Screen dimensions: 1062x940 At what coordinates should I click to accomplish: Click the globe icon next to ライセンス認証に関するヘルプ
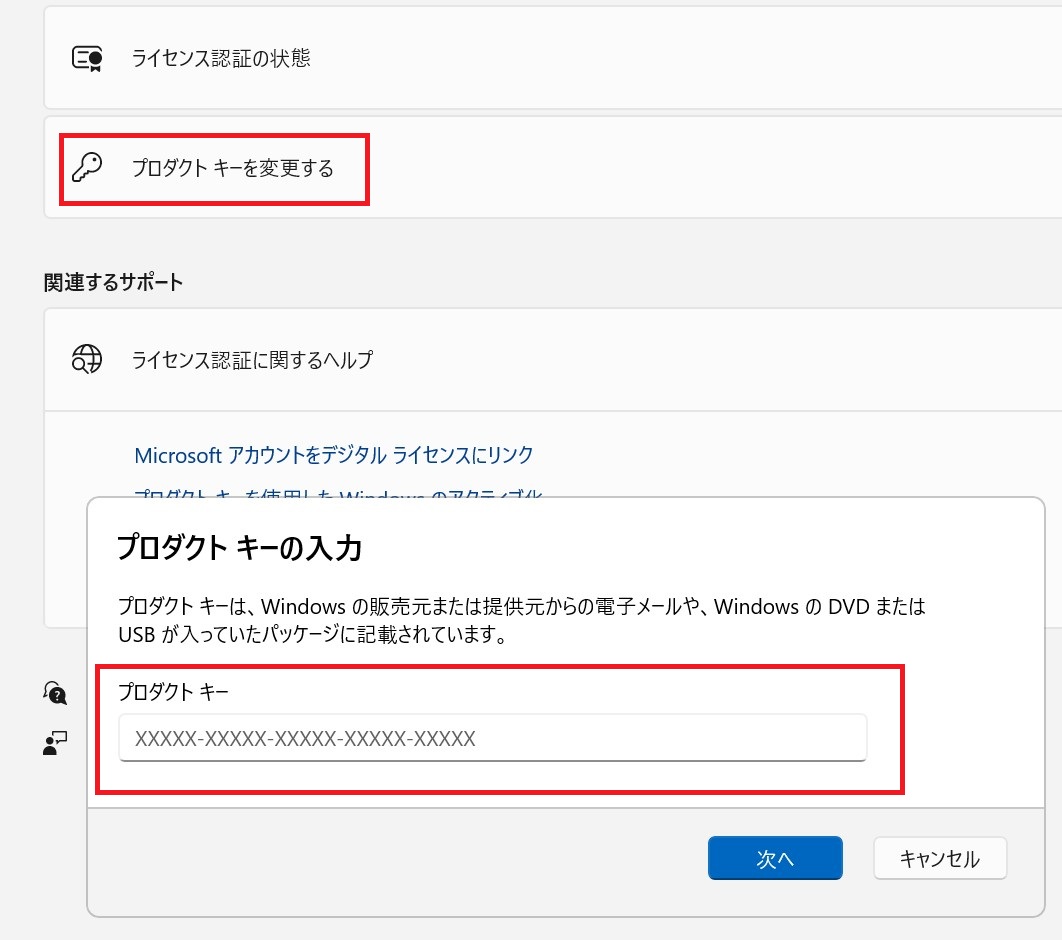point(87,359)
